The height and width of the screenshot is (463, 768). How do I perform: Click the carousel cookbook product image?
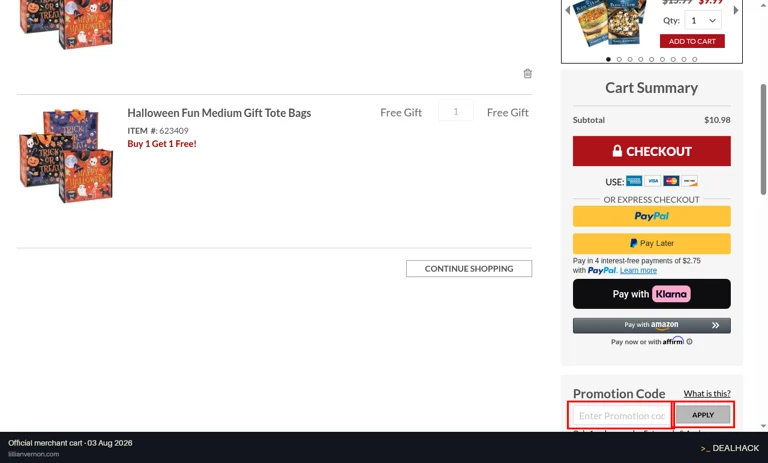pos(611,22)
